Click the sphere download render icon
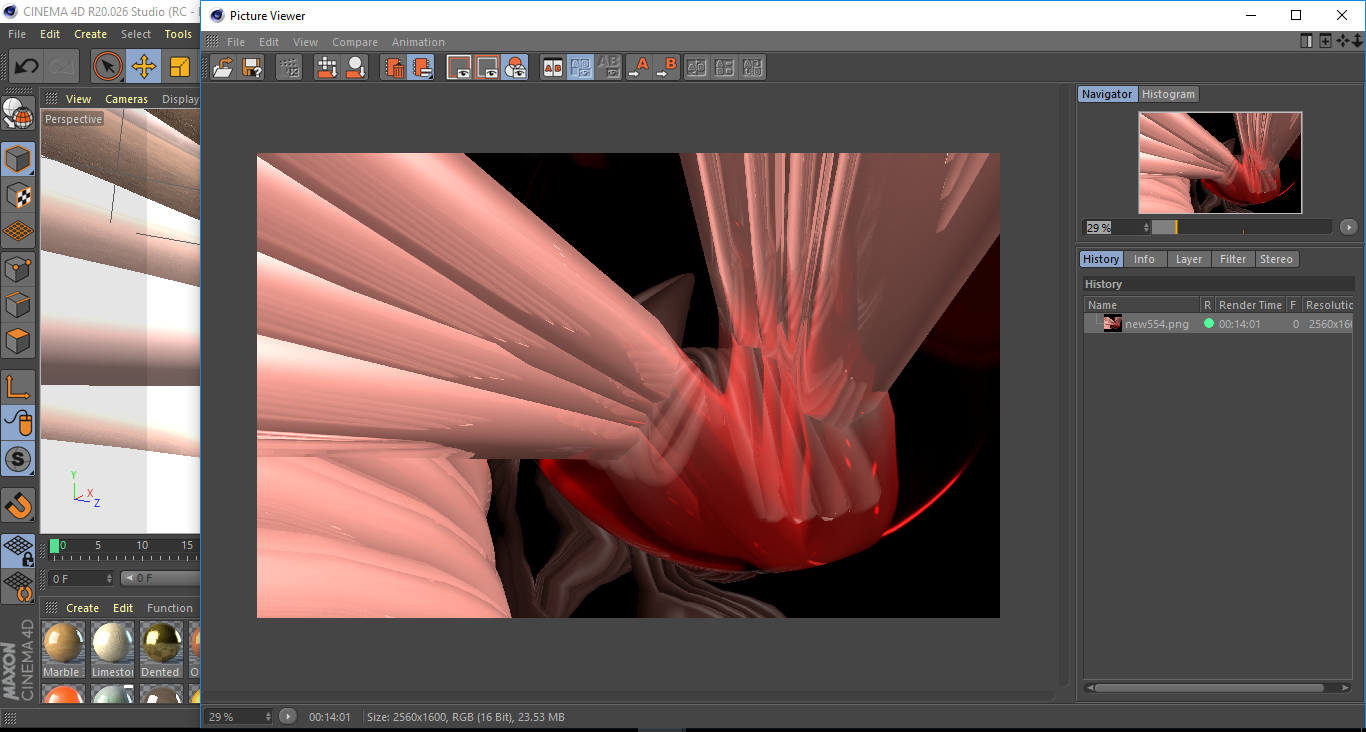The image size is (1366, 732). point(355,68)
